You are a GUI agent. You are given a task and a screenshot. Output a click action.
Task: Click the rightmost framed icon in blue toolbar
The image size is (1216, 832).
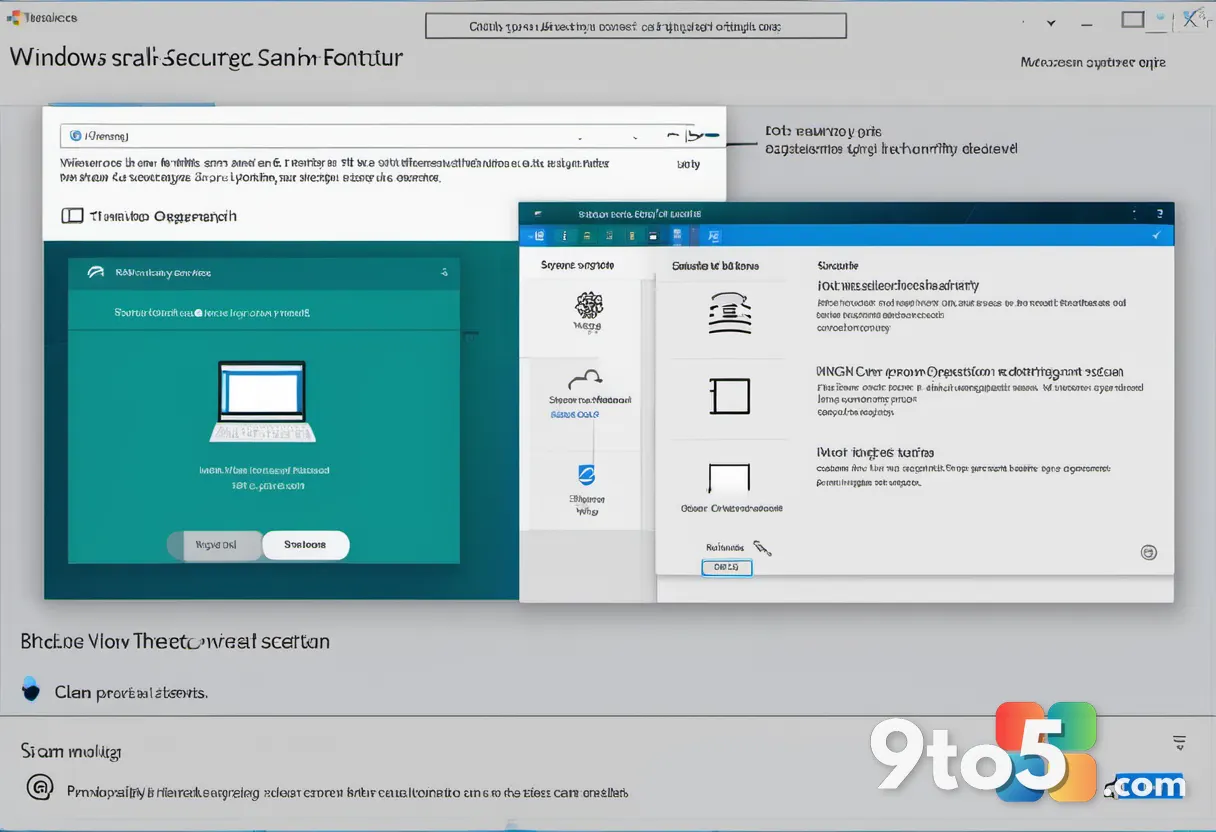714,236
